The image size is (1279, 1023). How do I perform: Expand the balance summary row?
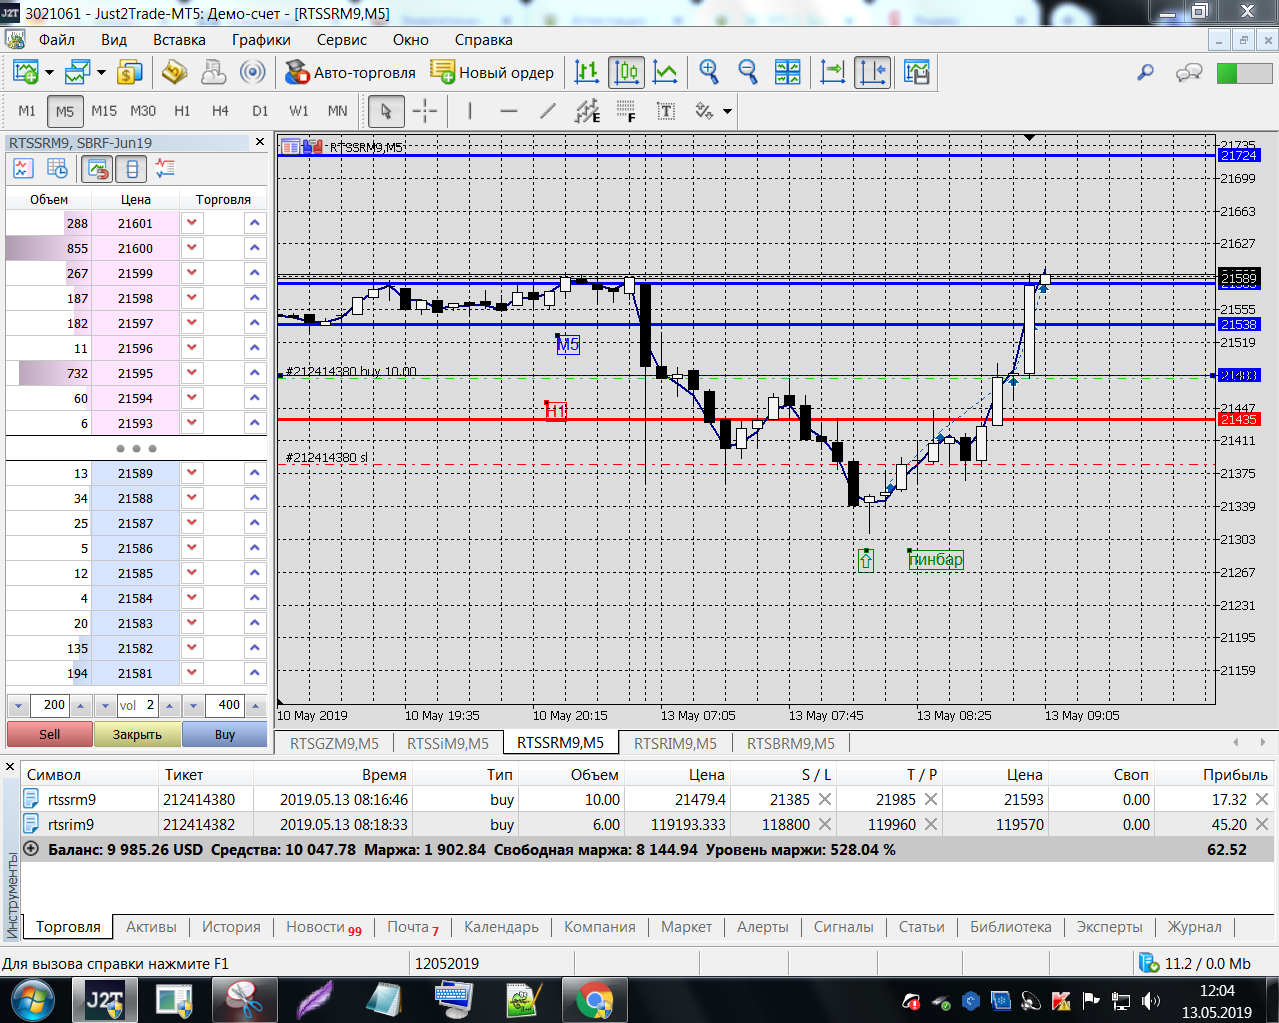pyautogui.click(x=31, y=849)
